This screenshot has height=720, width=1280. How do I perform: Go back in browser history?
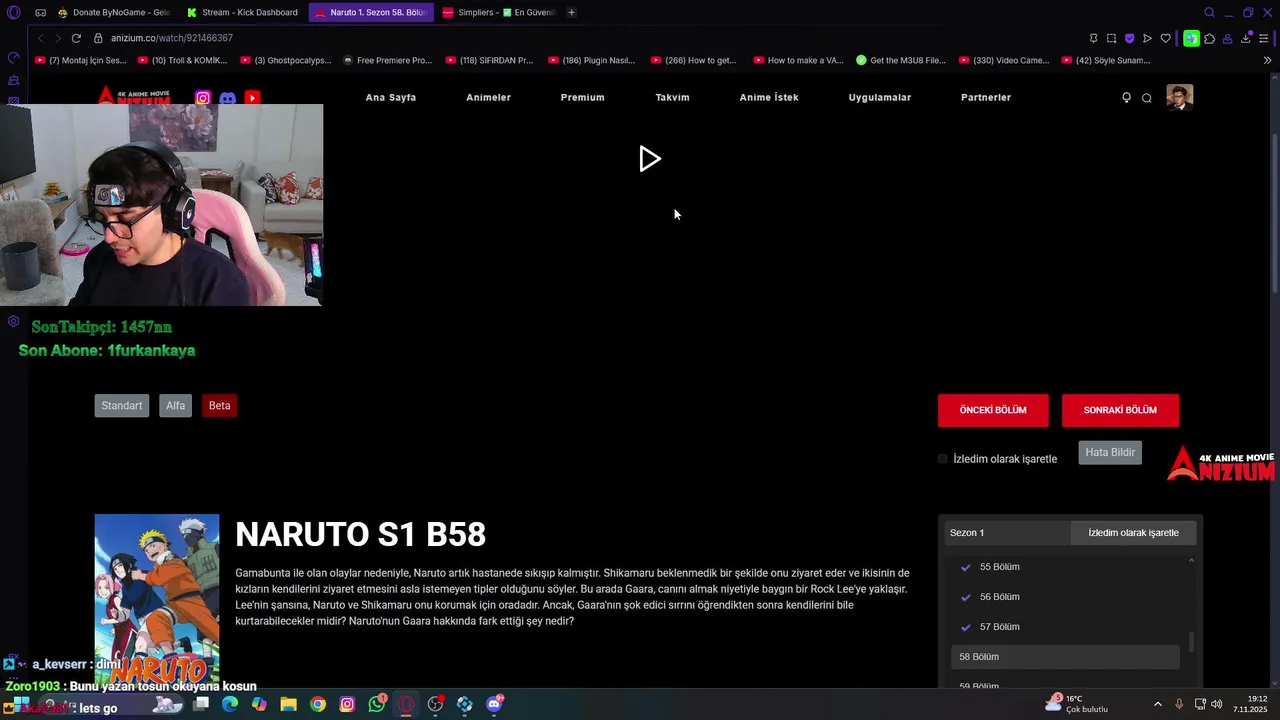click(x=41, y=38)
